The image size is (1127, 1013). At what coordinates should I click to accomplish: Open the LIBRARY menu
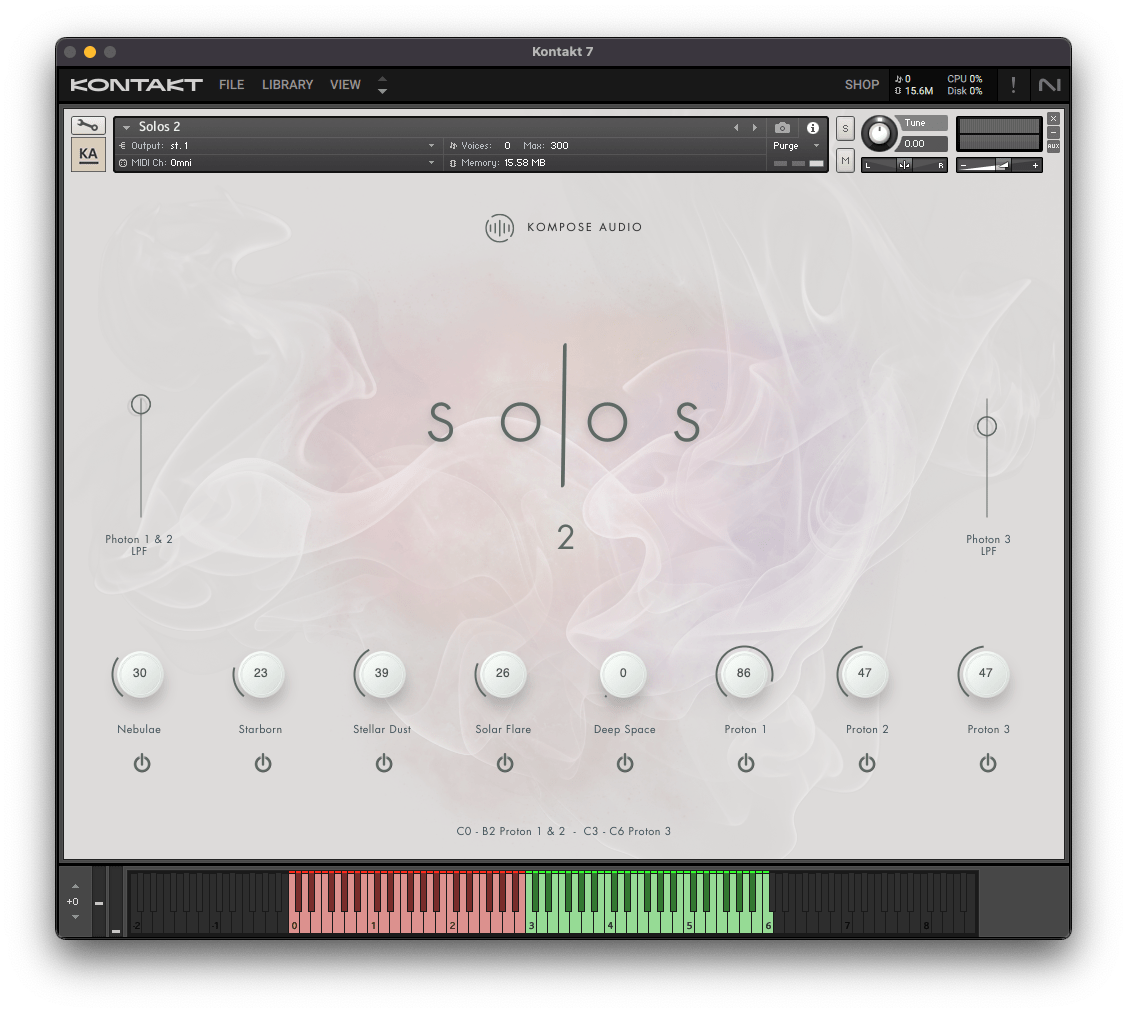pyautogui.click(x=287, y=85)
